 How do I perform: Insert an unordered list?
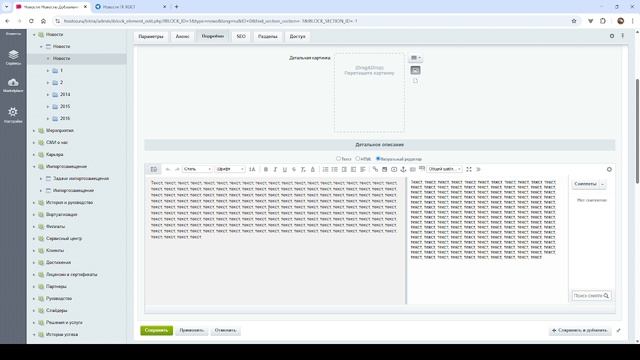coord(335,169)
